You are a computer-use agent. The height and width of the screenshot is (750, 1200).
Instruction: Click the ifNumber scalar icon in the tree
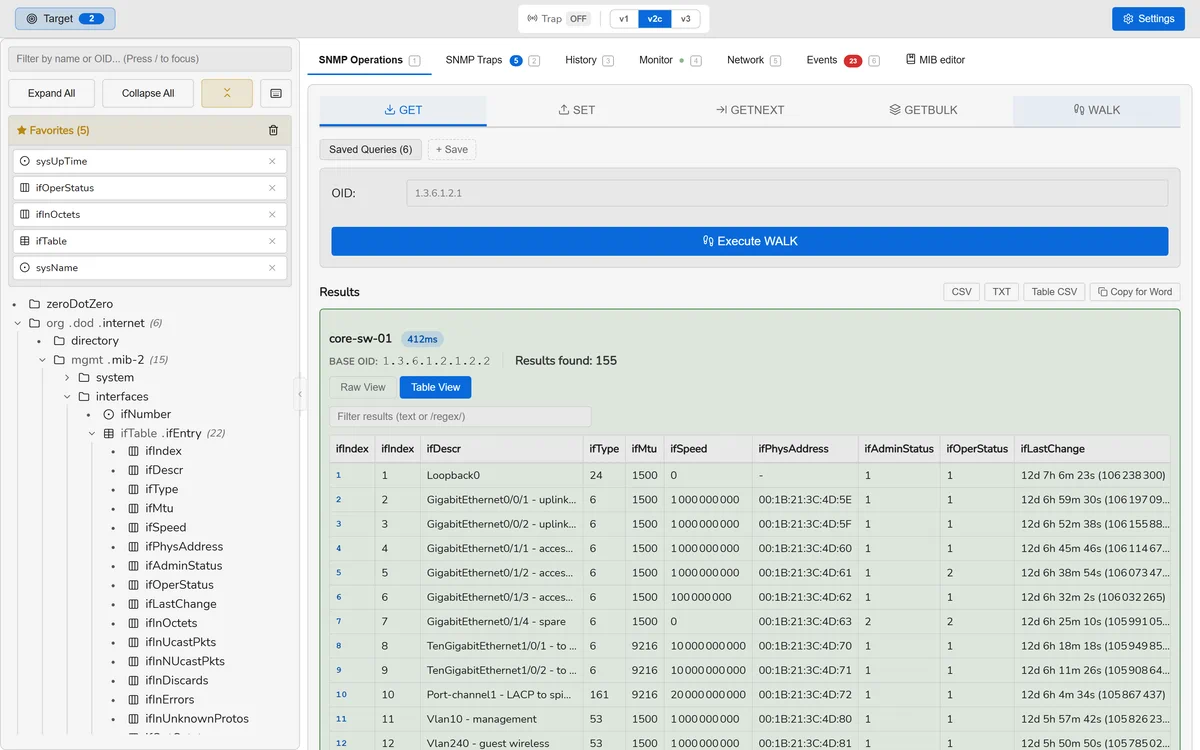pos(109,414)
